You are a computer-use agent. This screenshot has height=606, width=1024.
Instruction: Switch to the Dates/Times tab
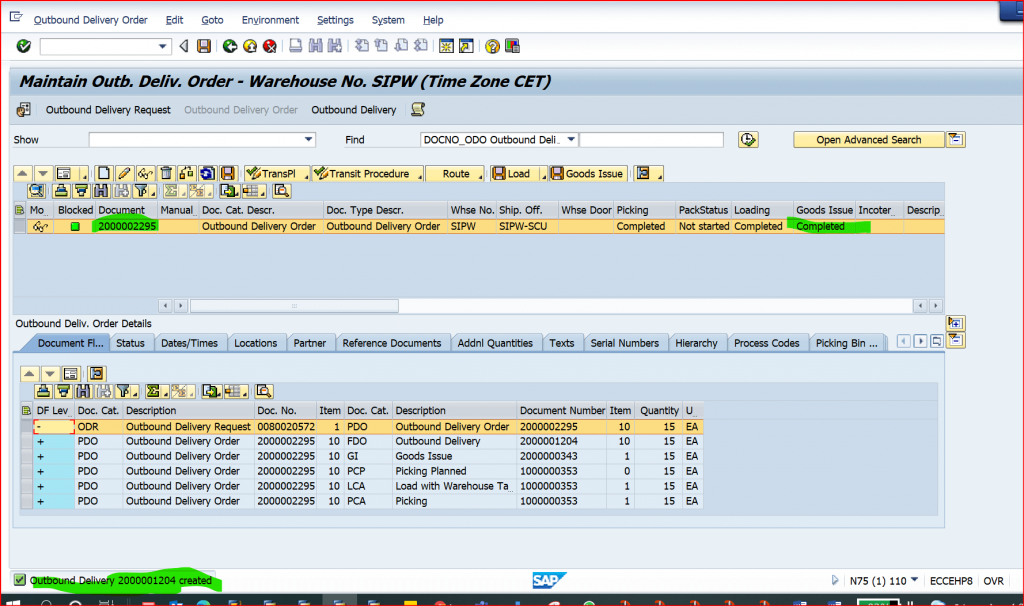pyautogui.click(x=189, y=343)
